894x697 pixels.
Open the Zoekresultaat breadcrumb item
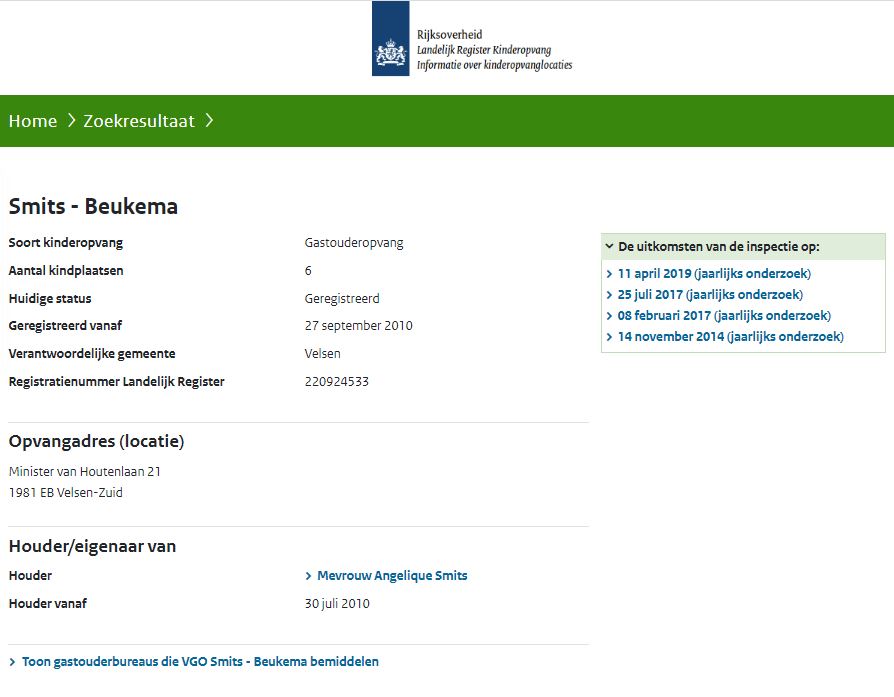[139, 121]
